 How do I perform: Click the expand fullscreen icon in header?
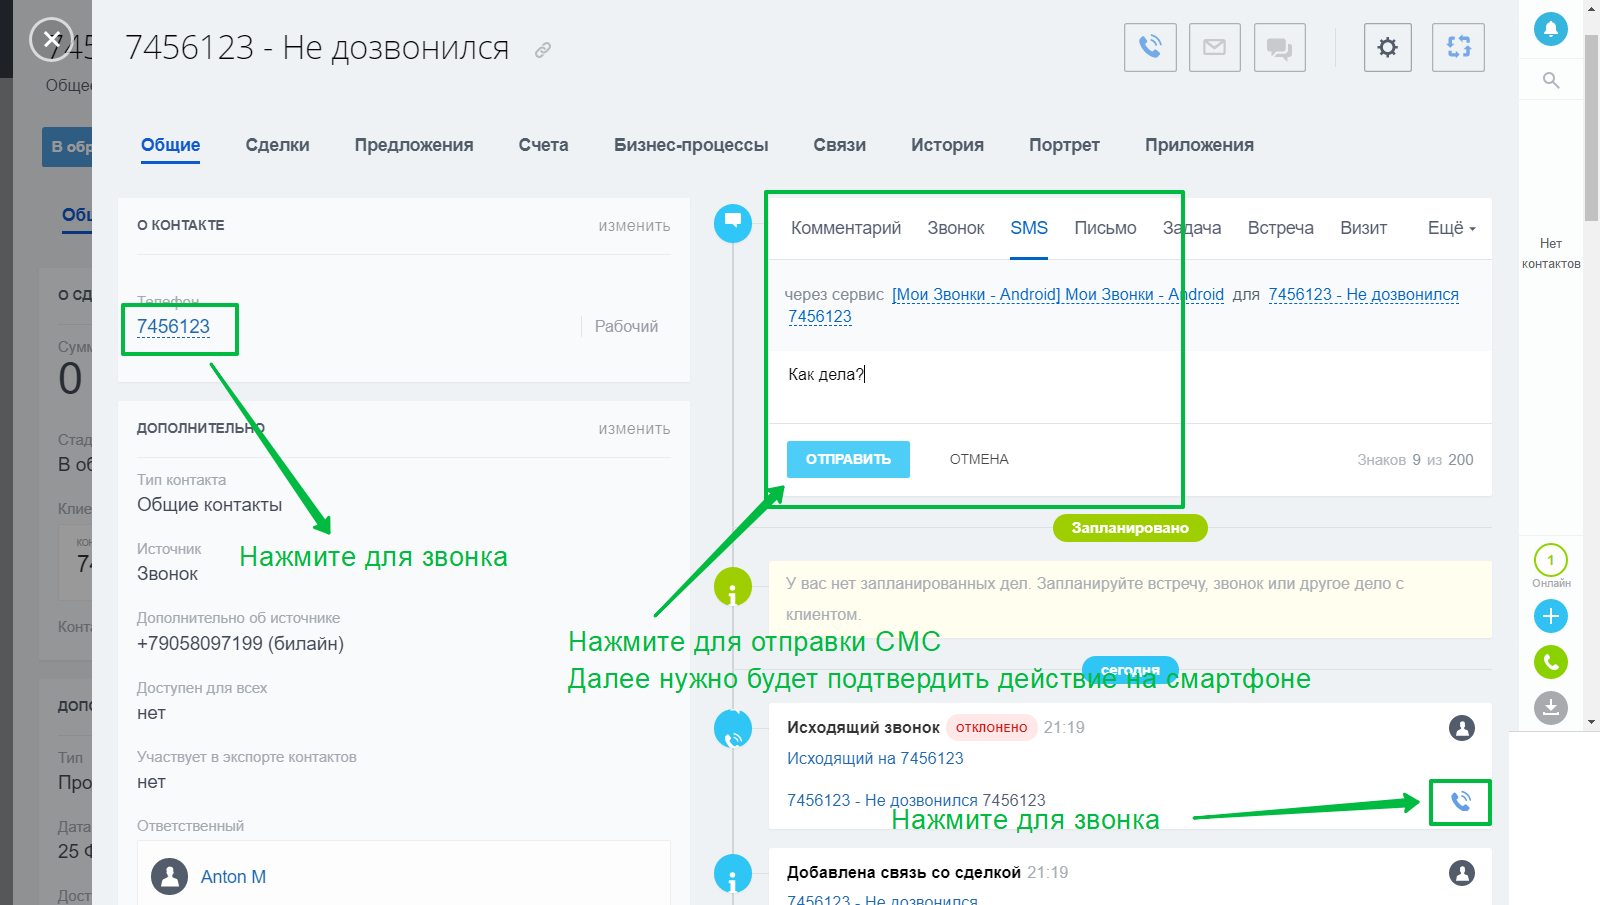[x=1458, y=47]
